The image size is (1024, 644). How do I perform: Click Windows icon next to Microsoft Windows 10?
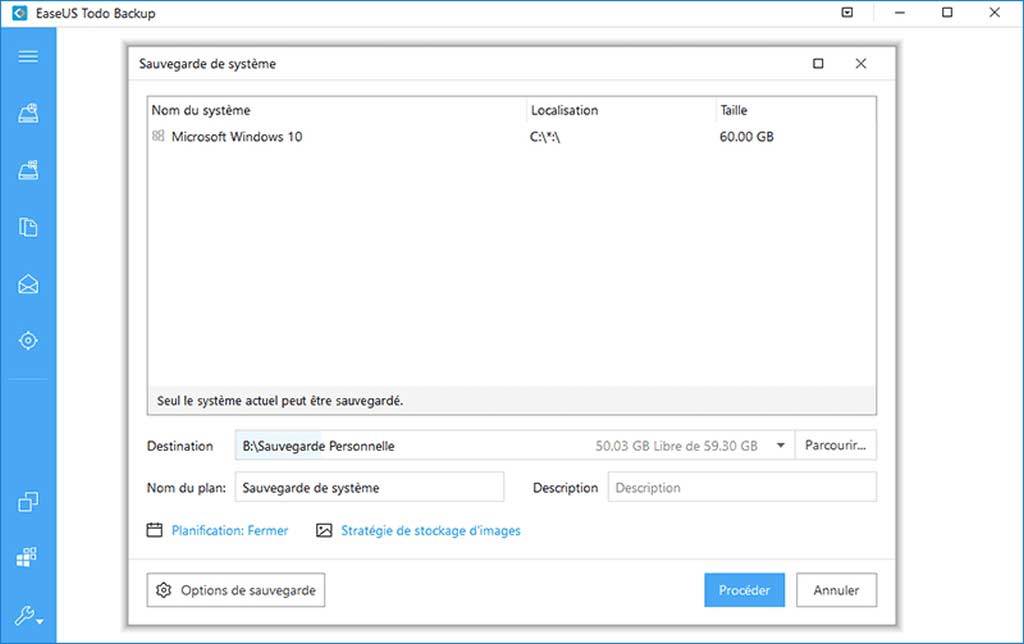coord(158,136)
